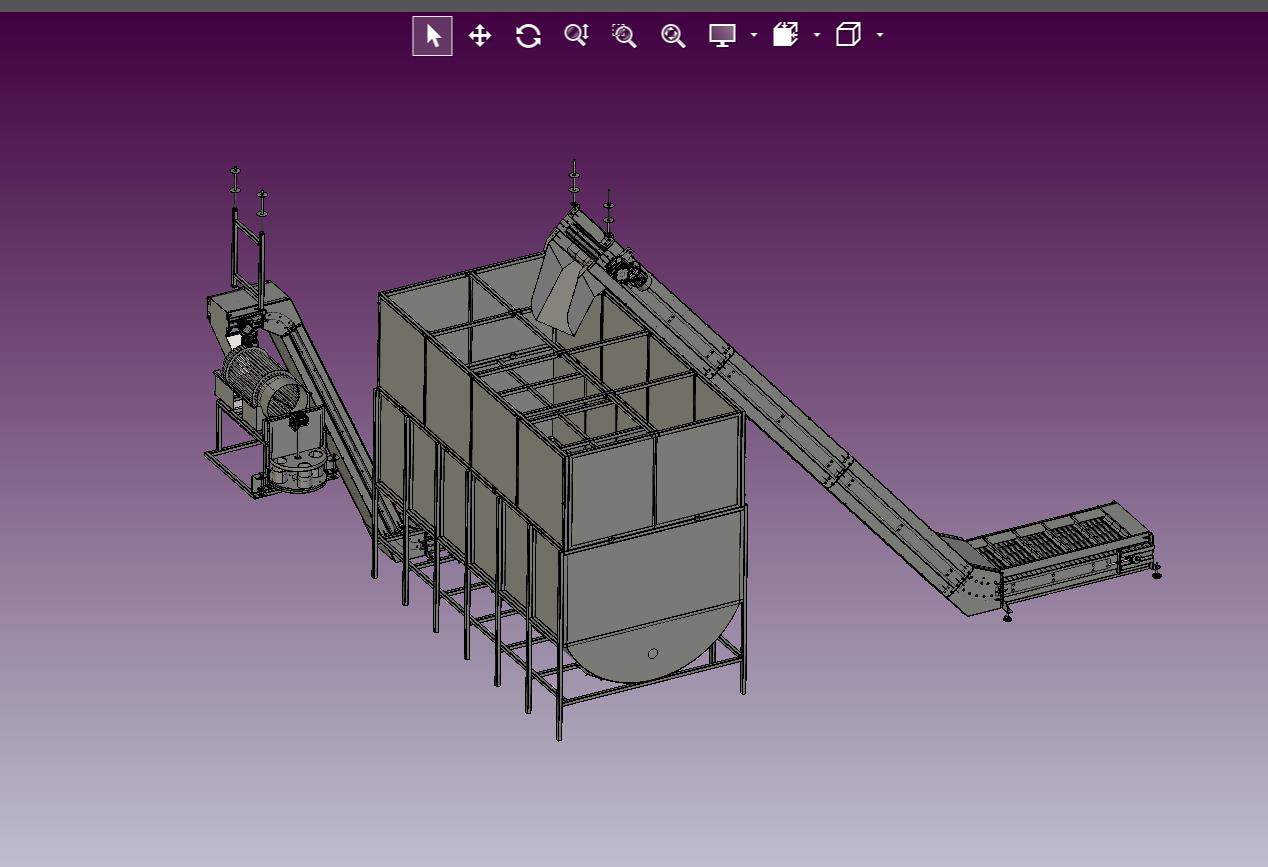Click the zoom-to-fit magnifier icon
Image resolution: width=1268 pixels, height=867 pixels.
673,36
